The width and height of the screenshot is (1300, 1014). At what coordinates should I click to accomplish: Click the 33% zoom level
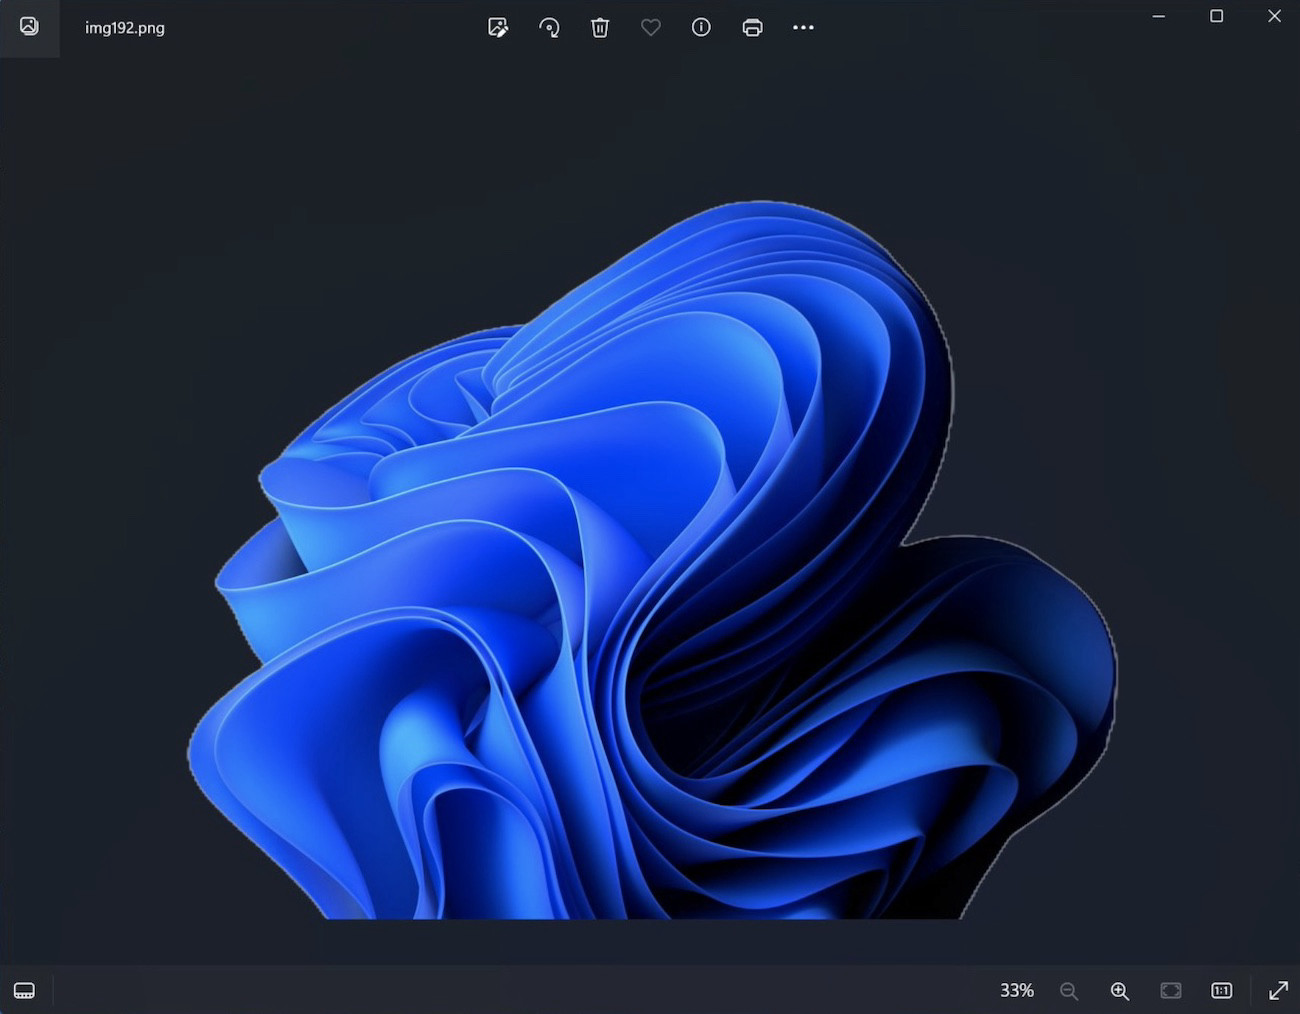(x=1016, y=990)
